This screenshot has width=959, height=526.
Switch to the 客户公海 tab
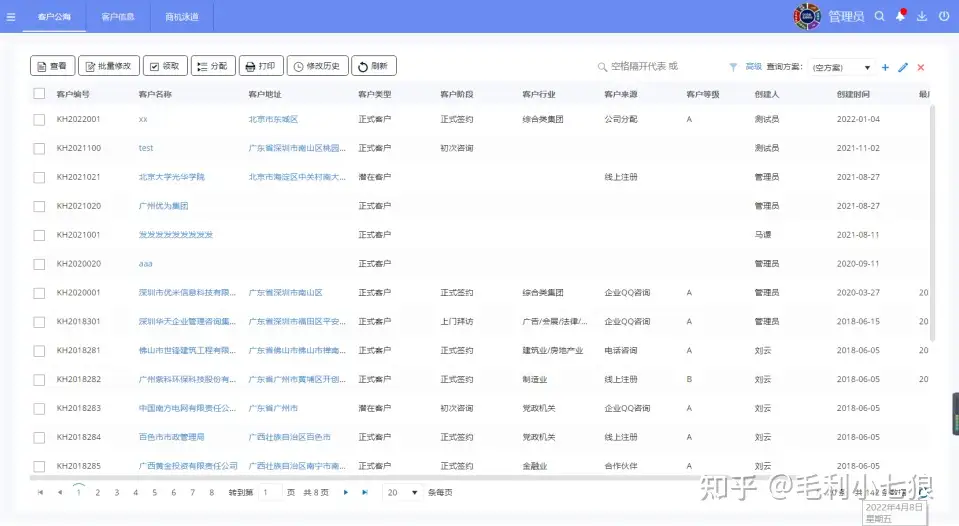coord(54,17)
